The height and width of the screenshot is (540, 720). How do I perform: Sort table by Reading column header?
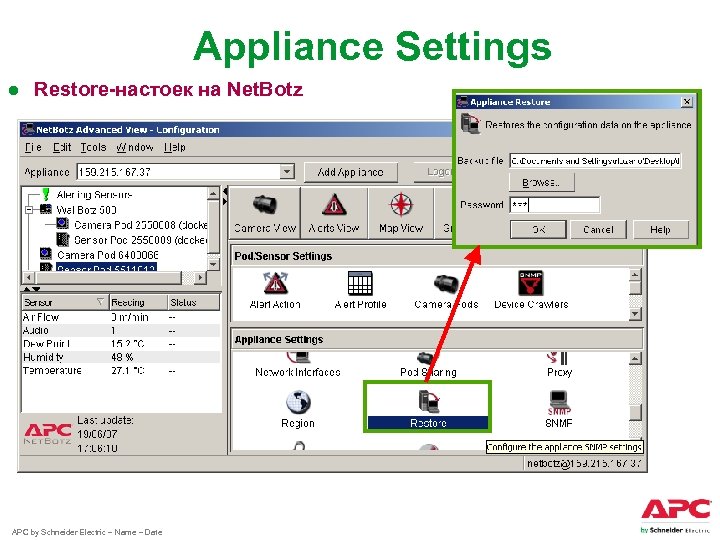(138, 302)
